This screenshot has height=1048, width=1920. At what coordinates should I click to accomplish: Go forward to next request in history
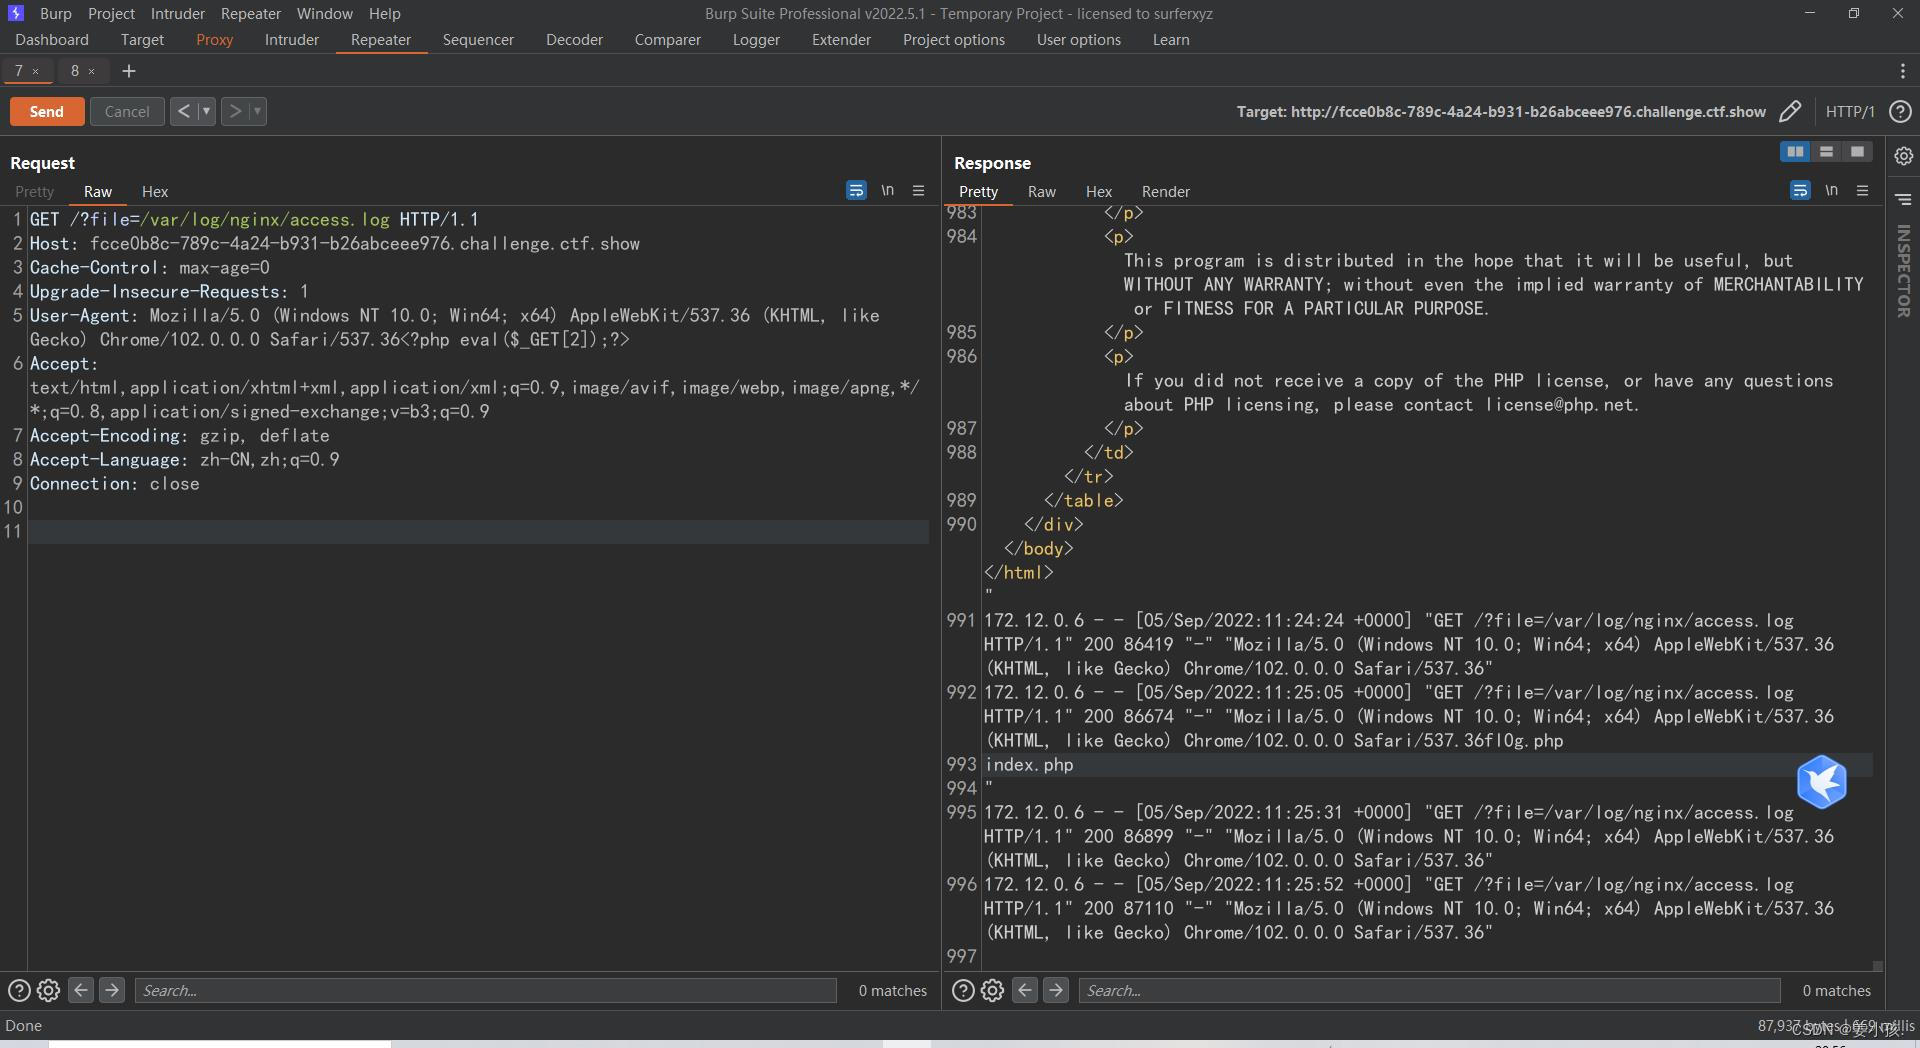point(234,111)
